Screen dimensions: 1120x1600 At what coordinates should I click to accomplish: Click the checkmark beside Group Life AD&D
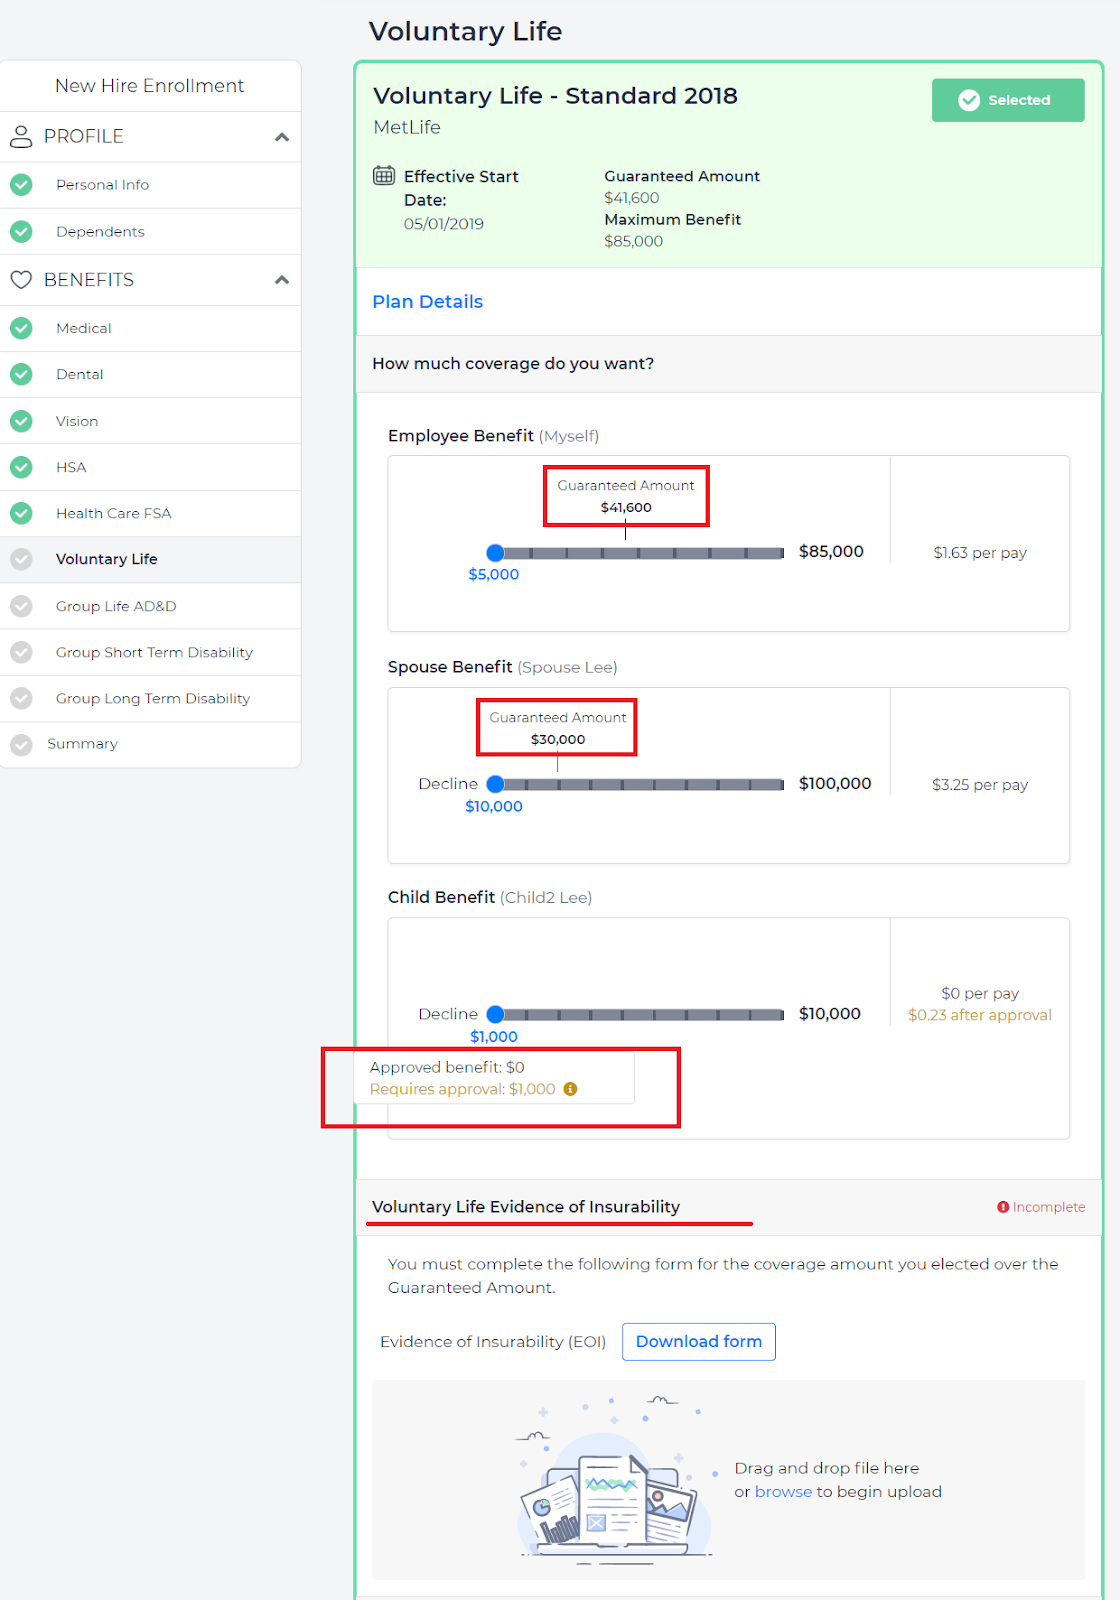(x=21, y=606)
